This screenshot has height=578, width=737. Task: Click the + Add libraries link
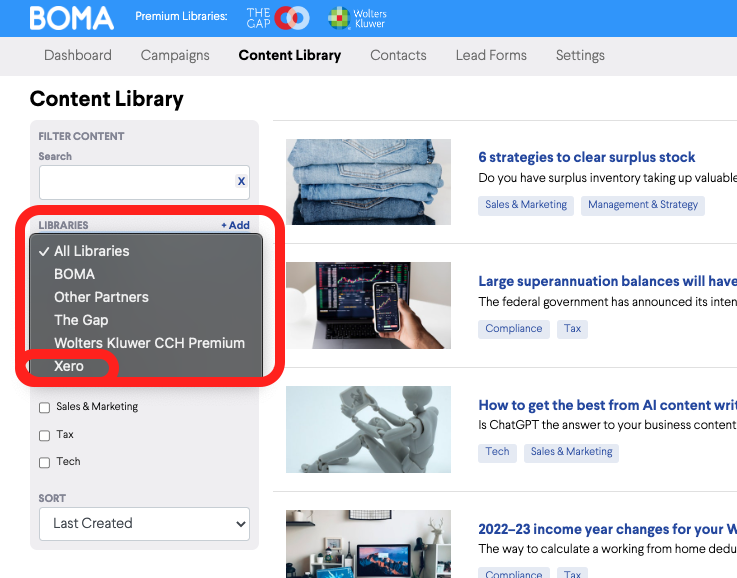(235, 225)
